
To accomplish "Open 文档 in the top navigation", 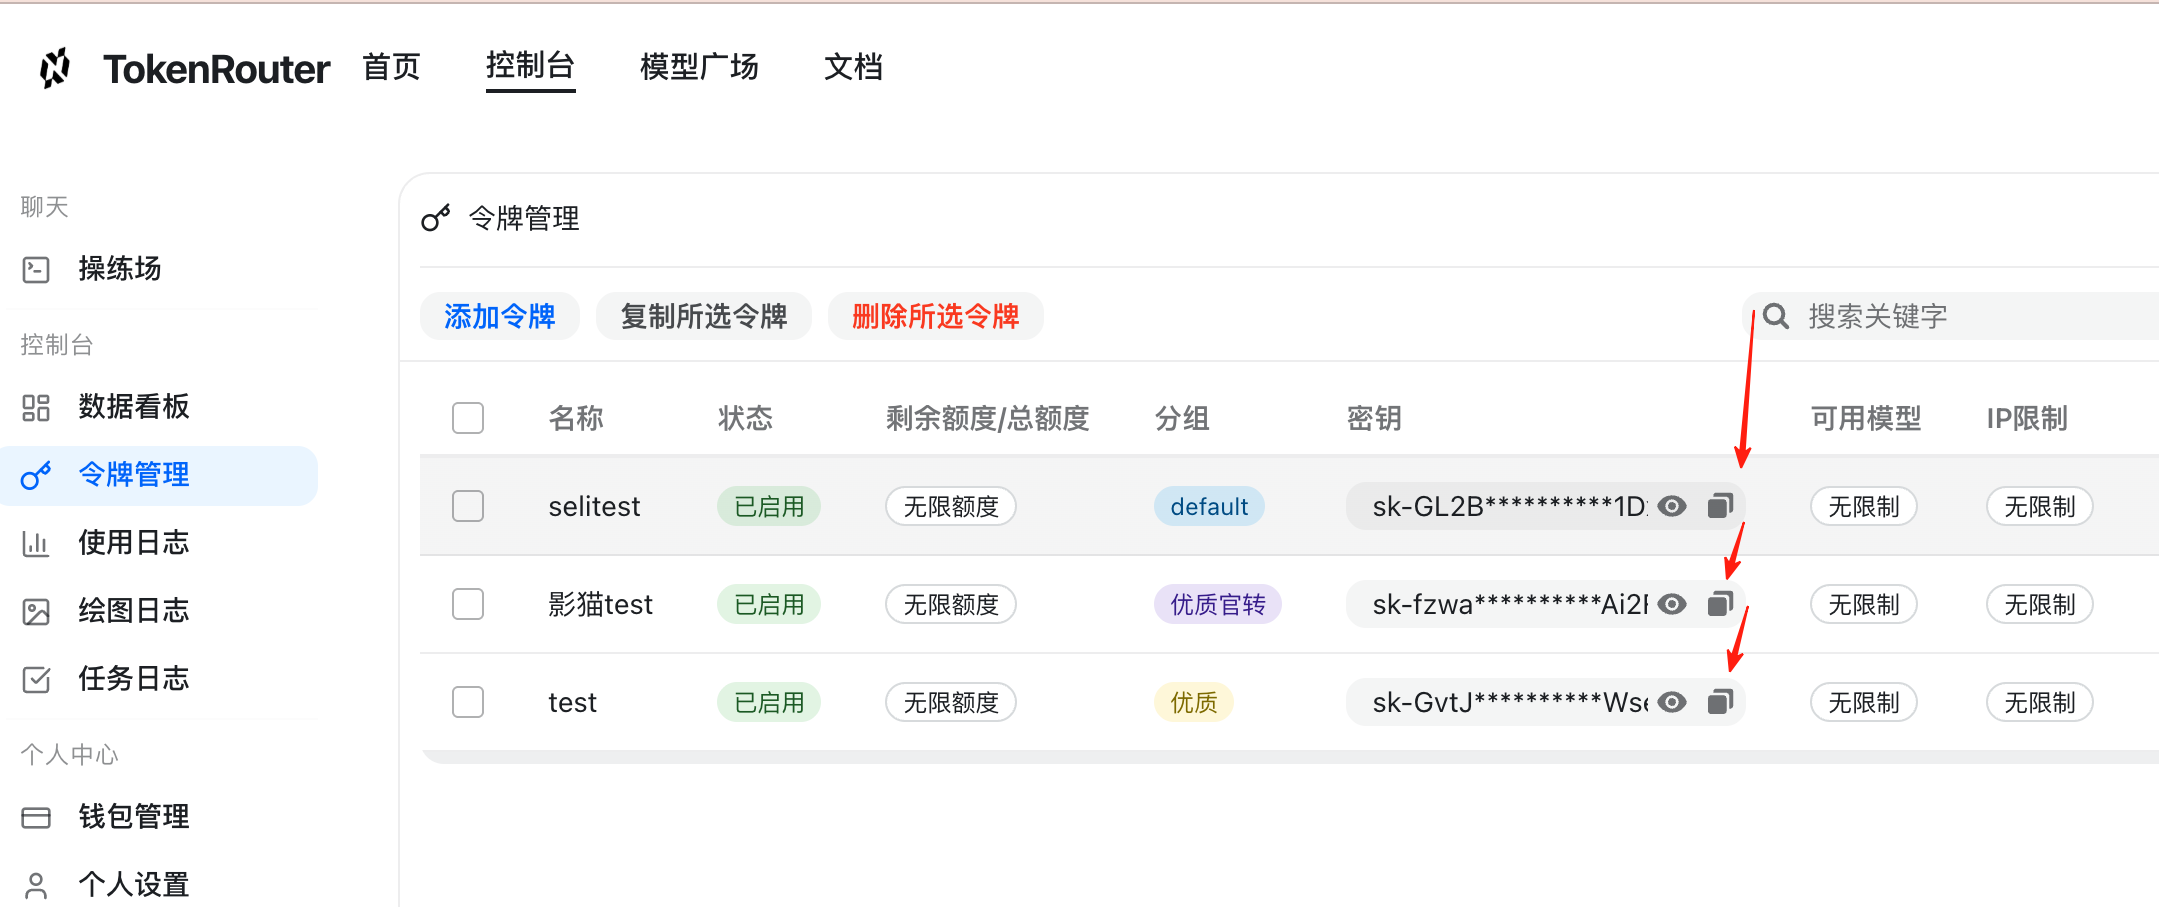I will coord(853,67).
